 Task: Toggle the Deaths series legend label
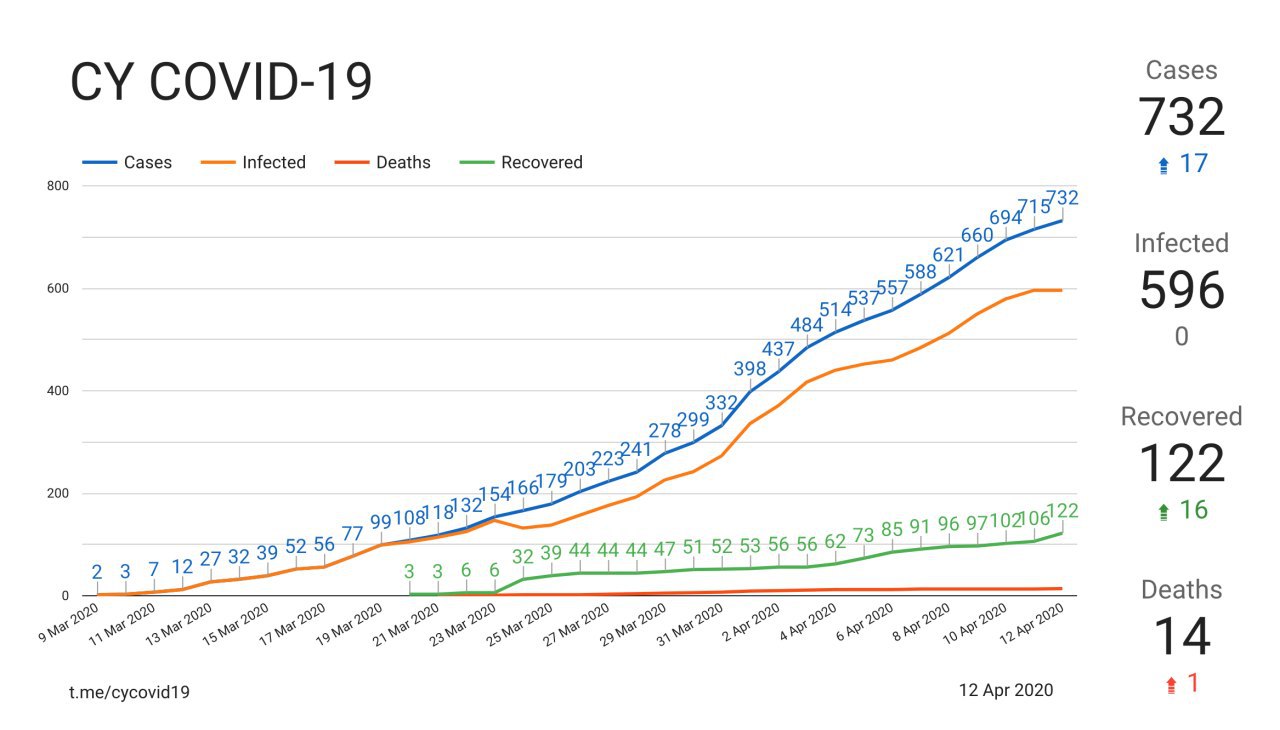coord(403,163)
